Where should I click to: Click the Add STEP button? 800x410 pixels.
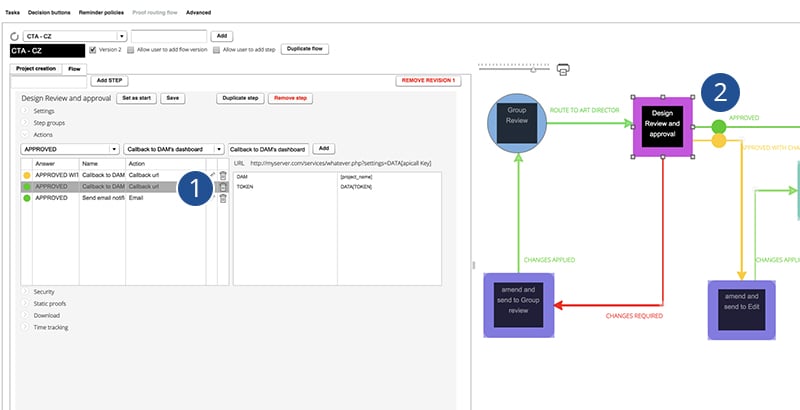point(109,81)
